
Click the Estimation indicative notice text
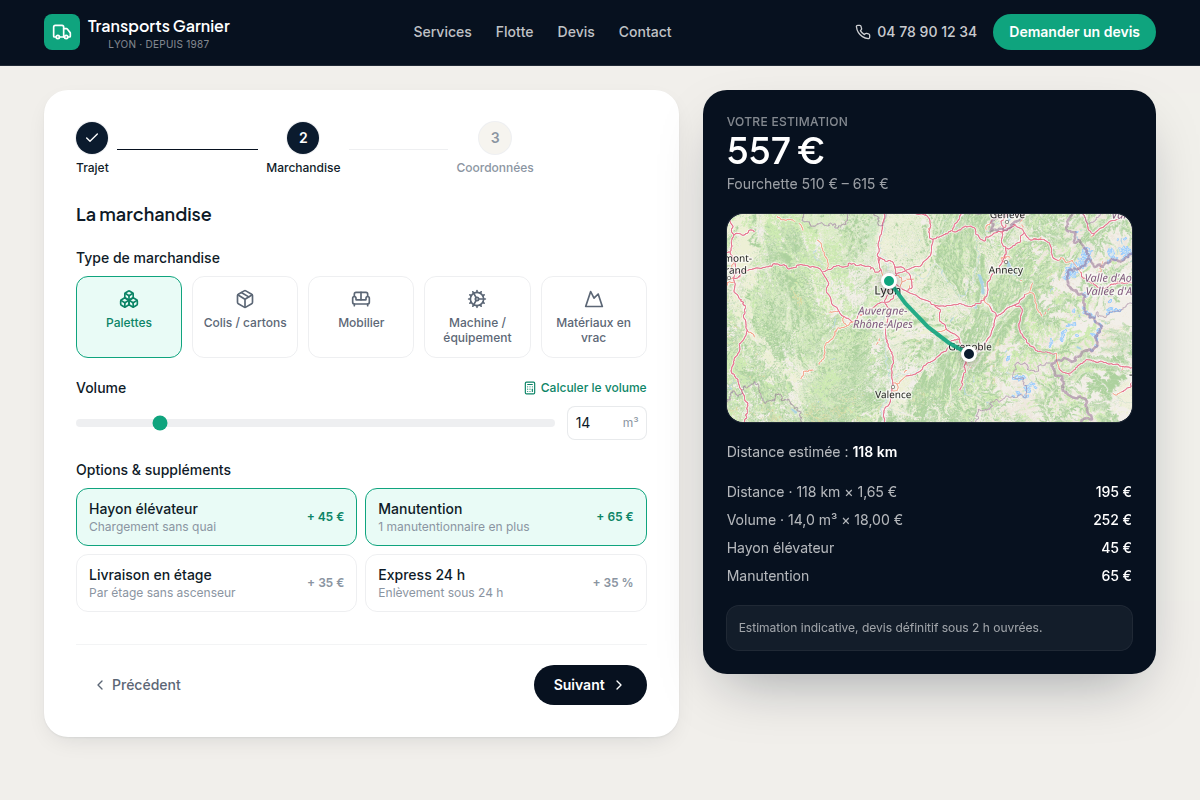890,628
